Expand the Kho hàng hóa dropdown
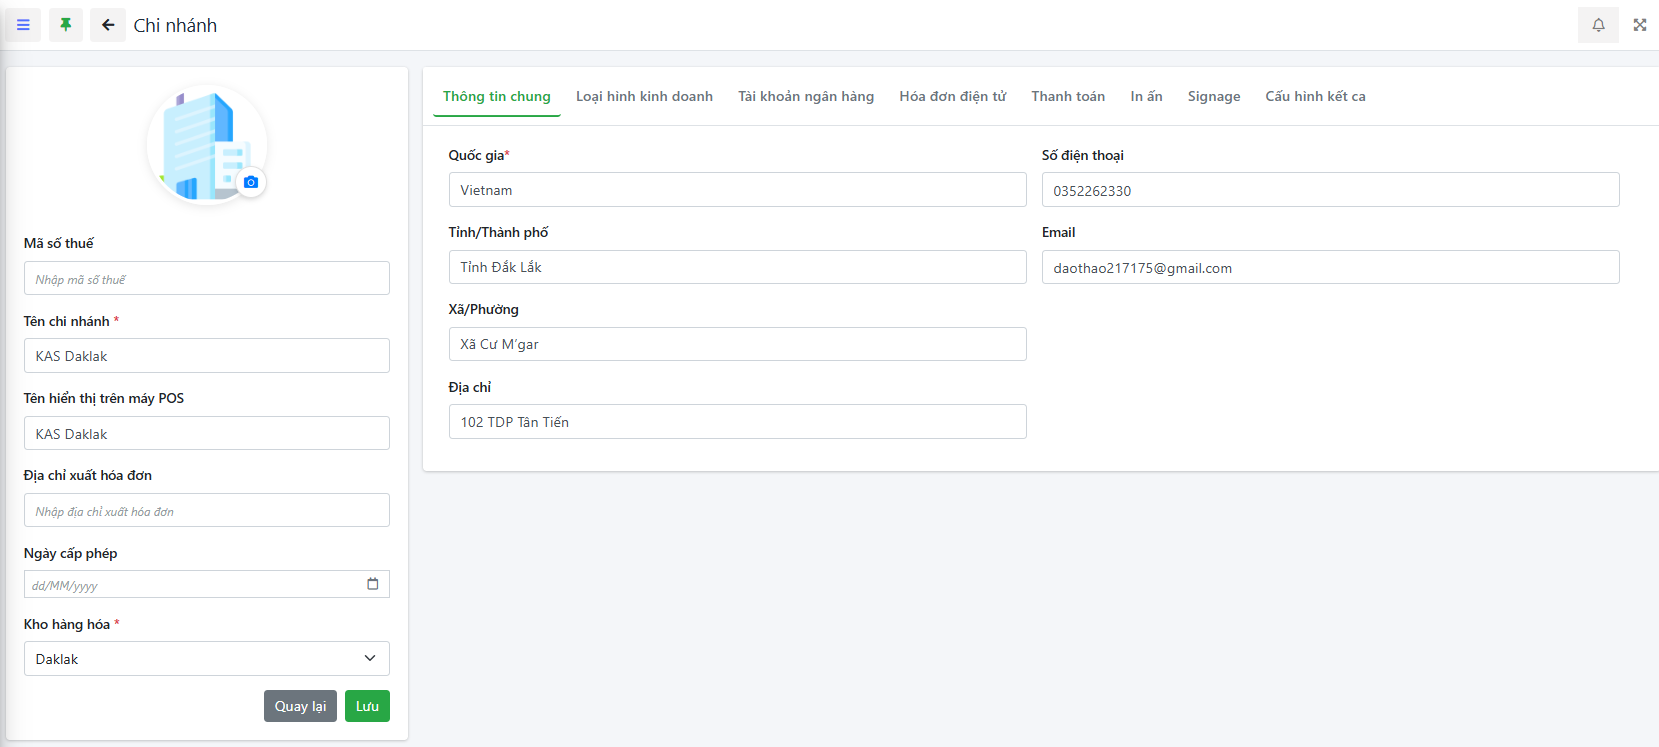The height and width of the screenshot is (747, 1659). pyautogui.click(x=207, y=659)
